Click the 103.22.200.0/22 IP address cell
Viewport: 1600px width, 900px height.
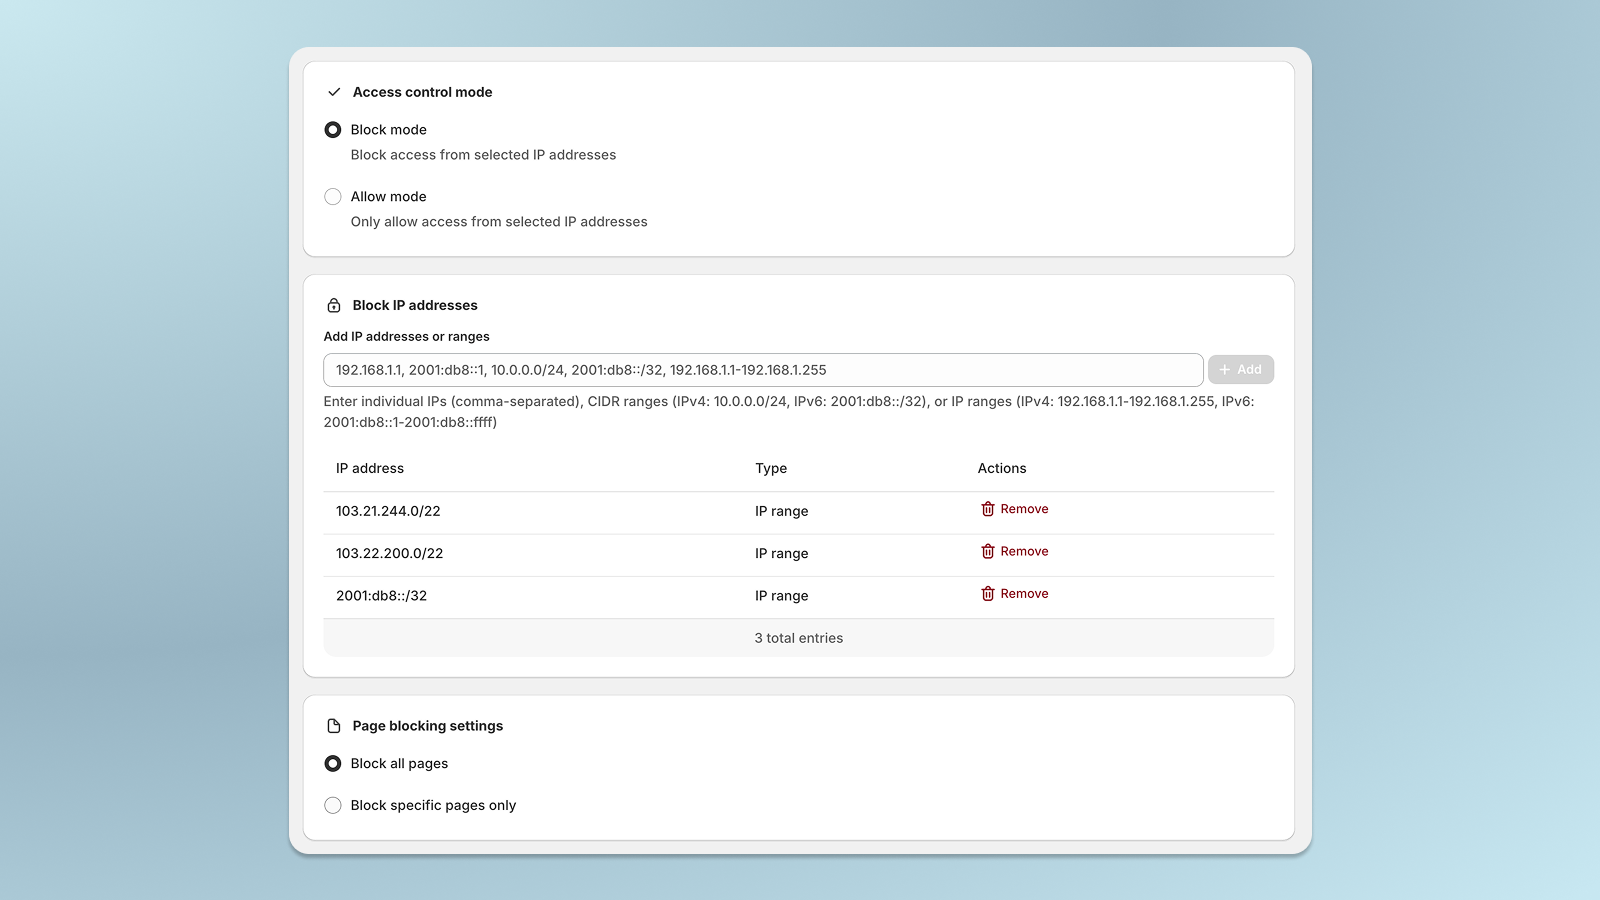pos(389,553)
